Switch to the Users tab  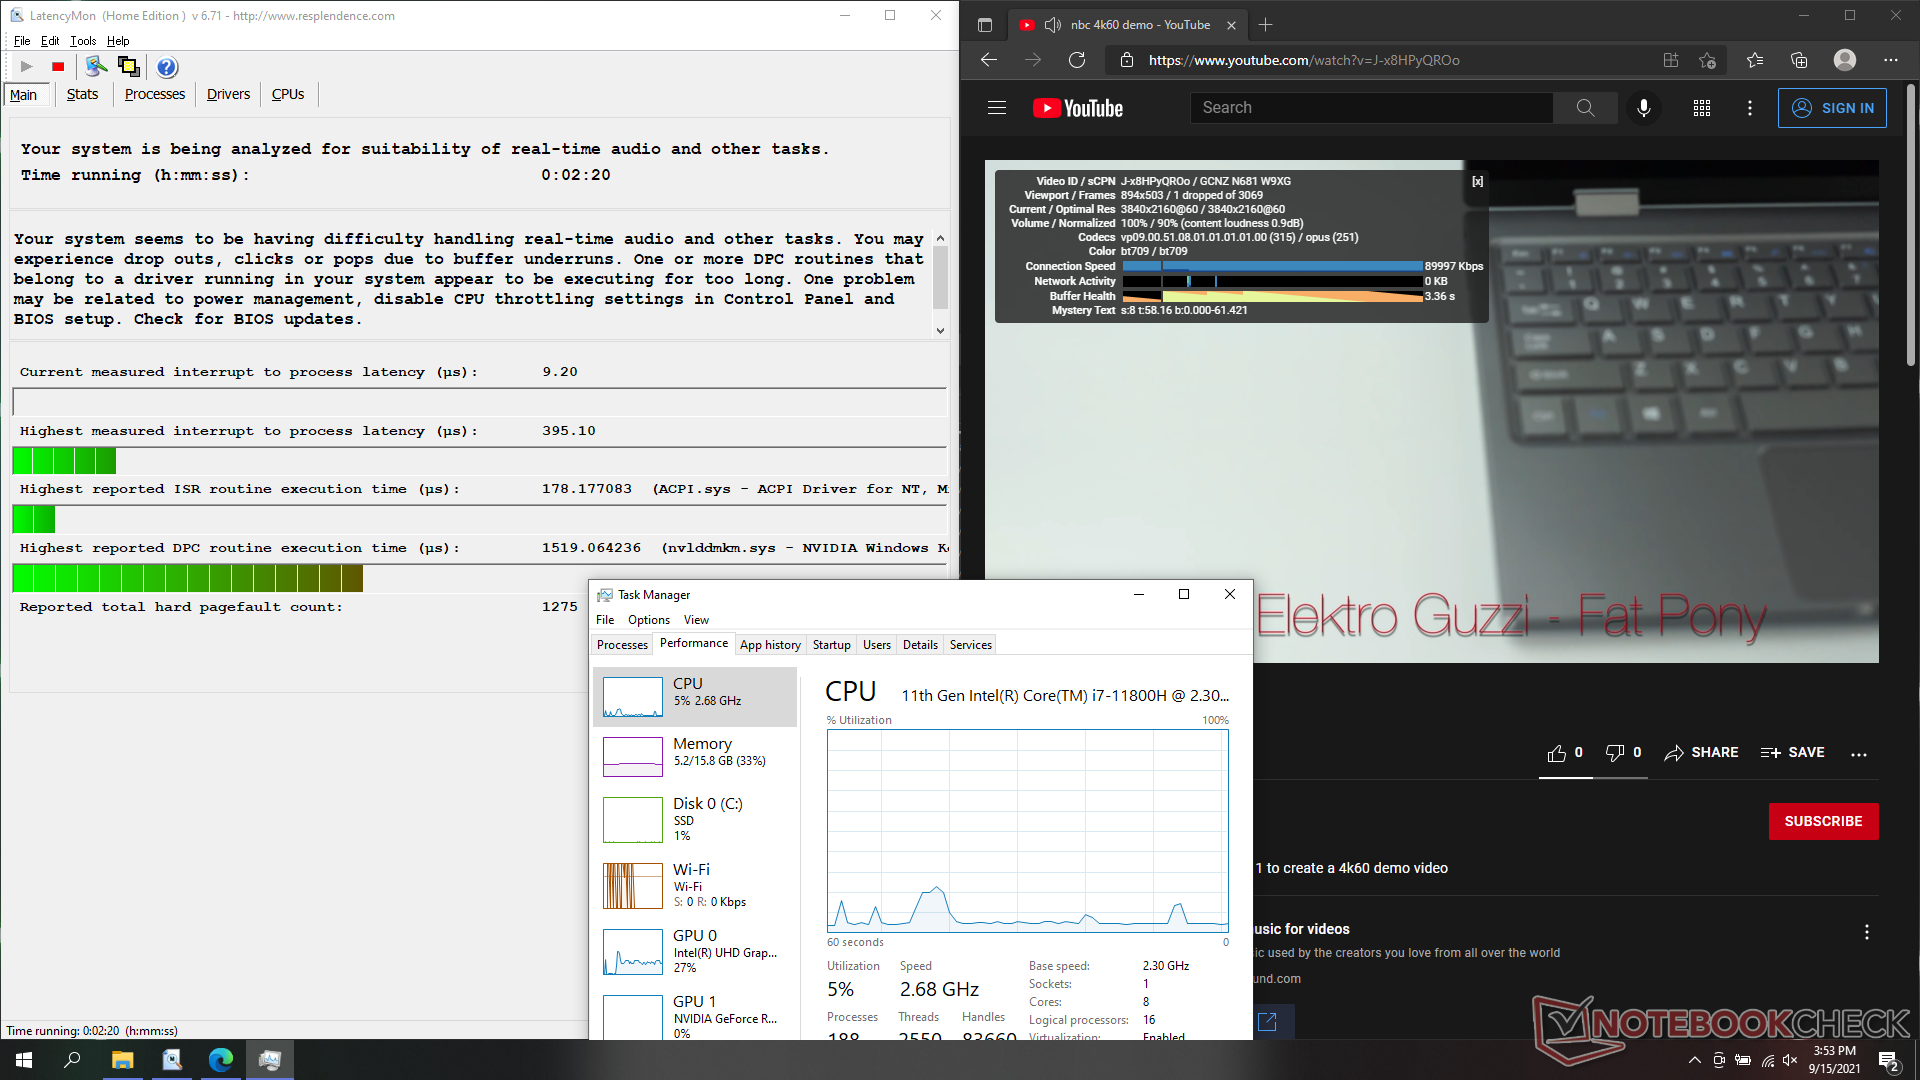click(x=877, y=645)
